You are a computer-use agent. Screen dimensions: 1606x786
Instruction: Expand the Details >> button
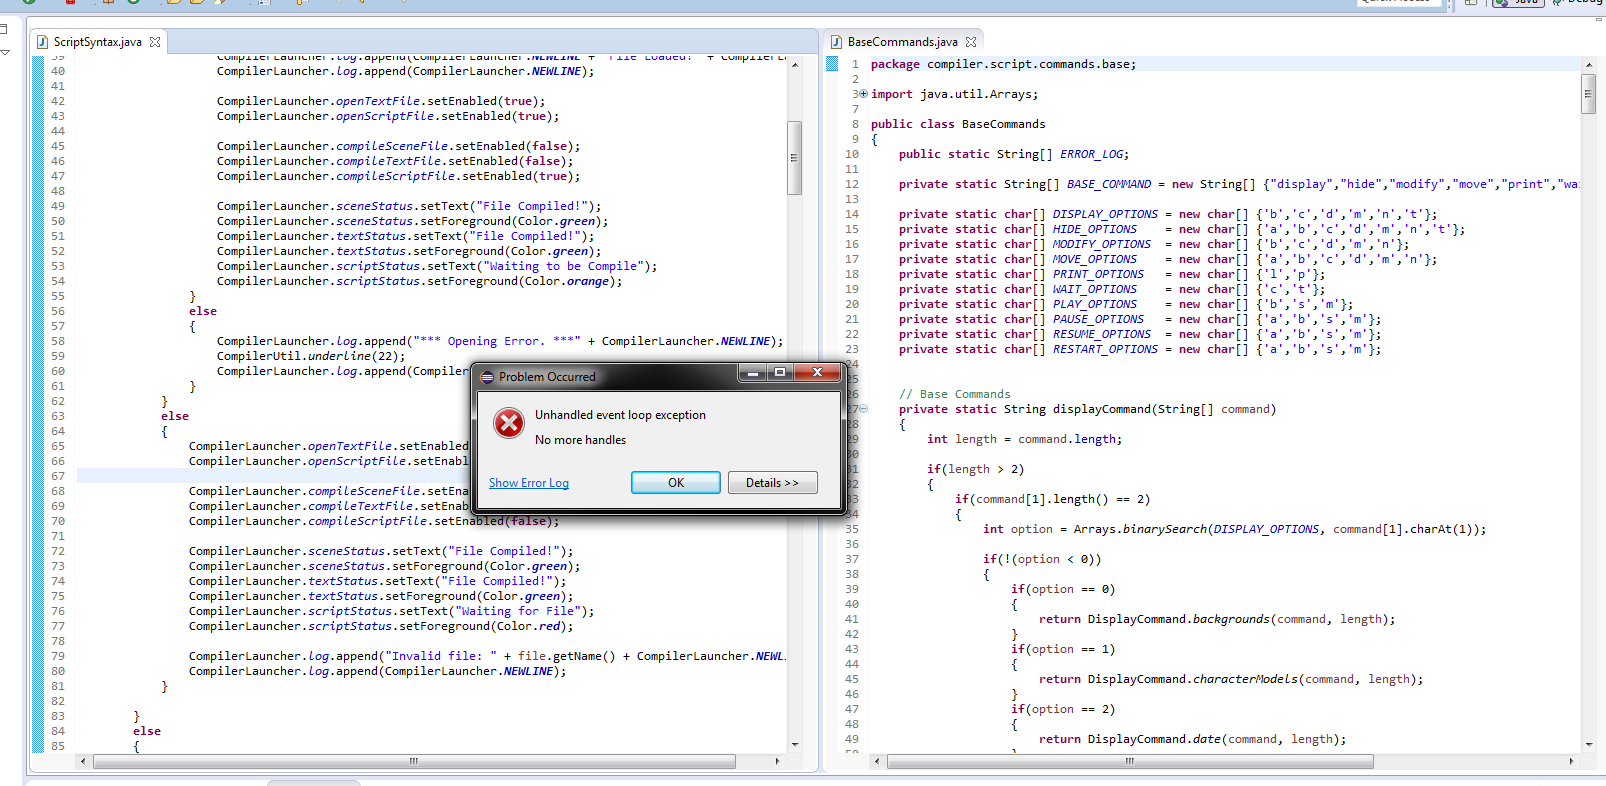772,483
